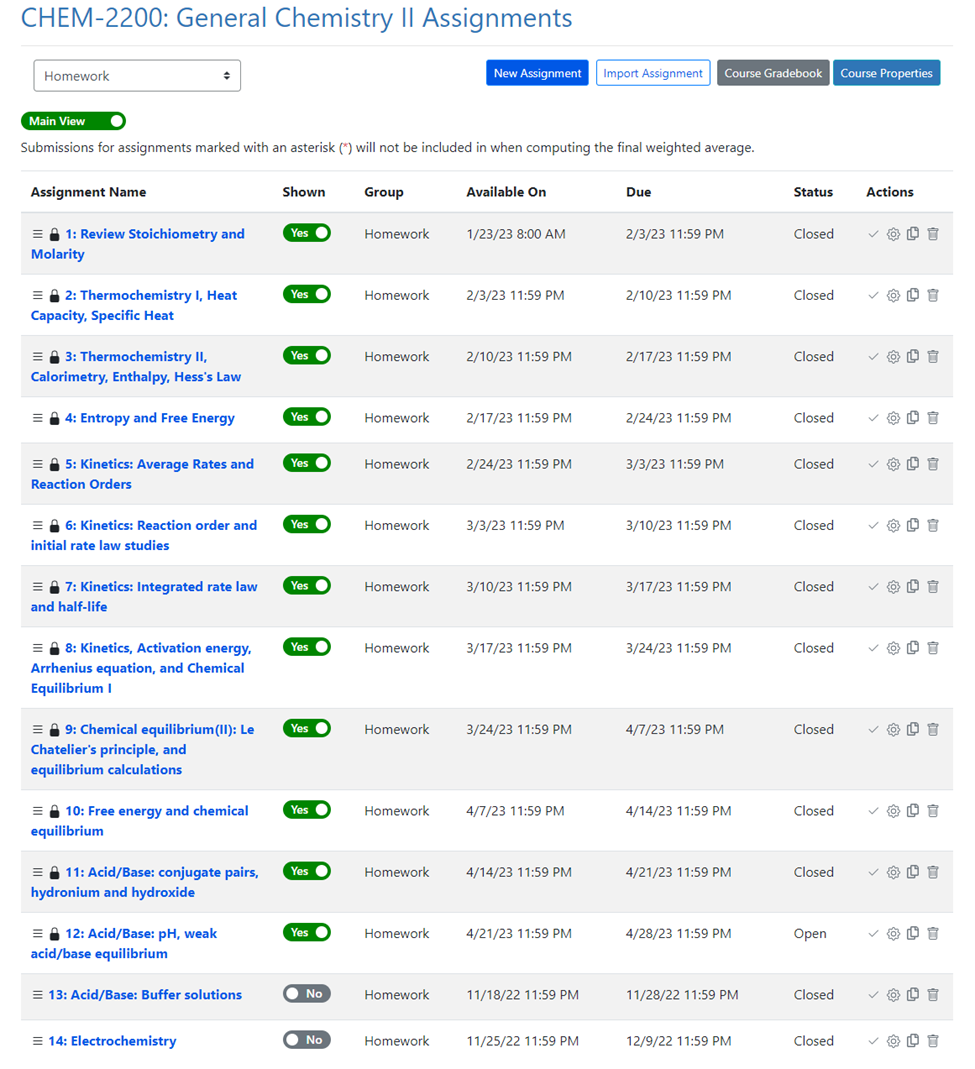Viewport: 975px width, 1069px height.
Task: Click the Import Assignment button
Action: (x=653, y=73)
